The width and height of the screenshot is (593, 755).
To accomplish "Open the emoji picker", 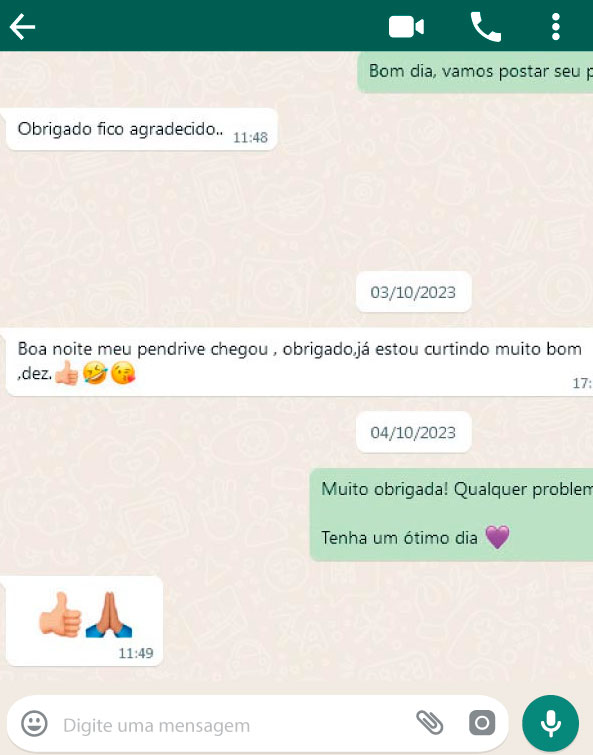I will pos(34,723).
